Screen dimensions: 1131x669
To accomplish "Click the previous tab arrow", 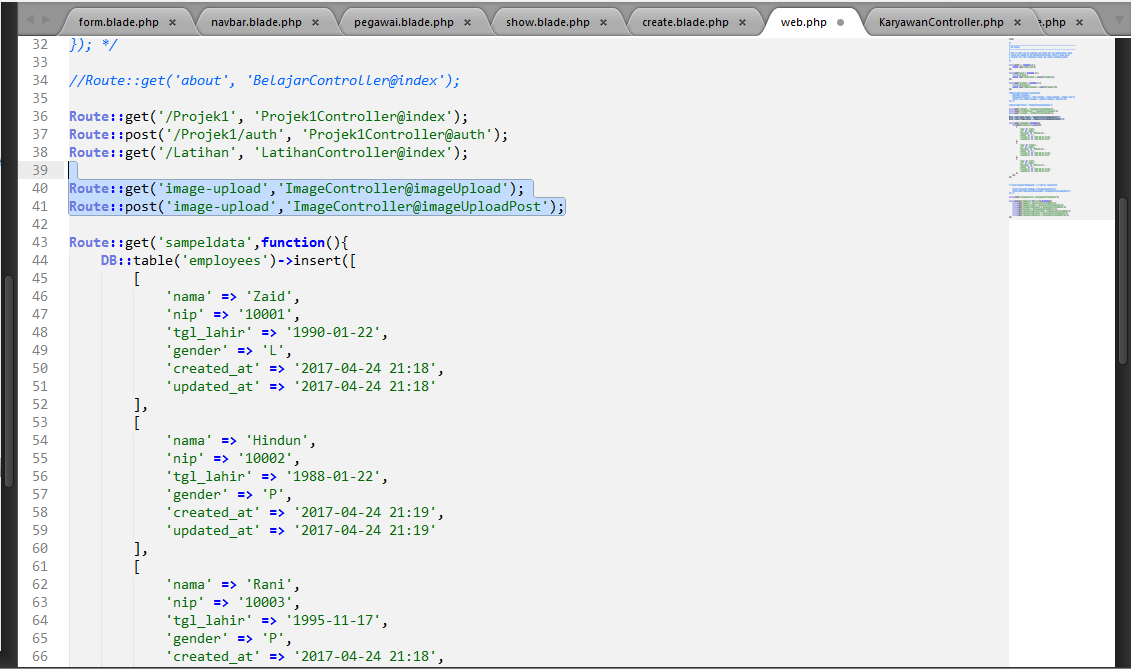I will [x=30, y=20].
